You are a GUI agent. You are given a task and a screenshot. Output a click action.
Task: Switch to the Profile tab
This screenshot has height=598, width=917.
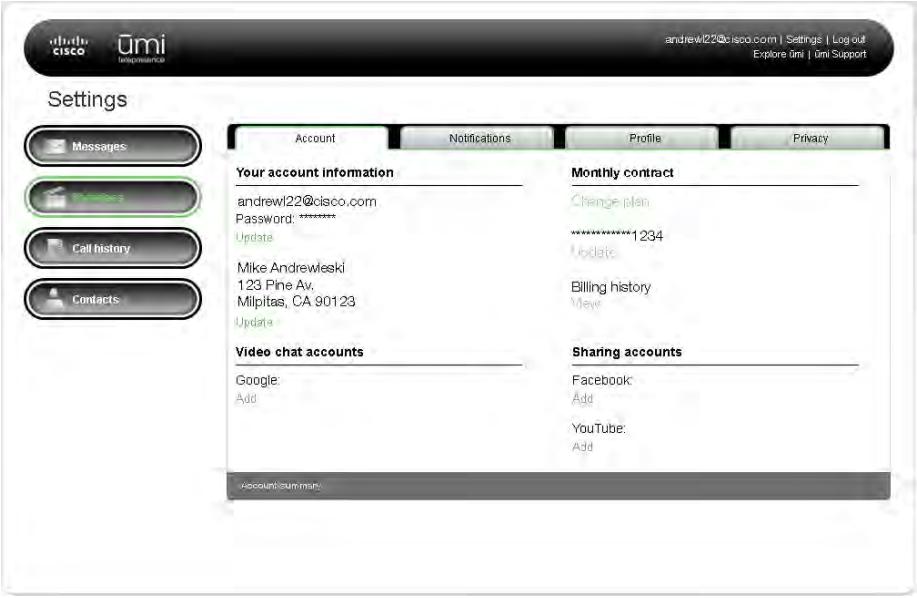tap(644, 138)
